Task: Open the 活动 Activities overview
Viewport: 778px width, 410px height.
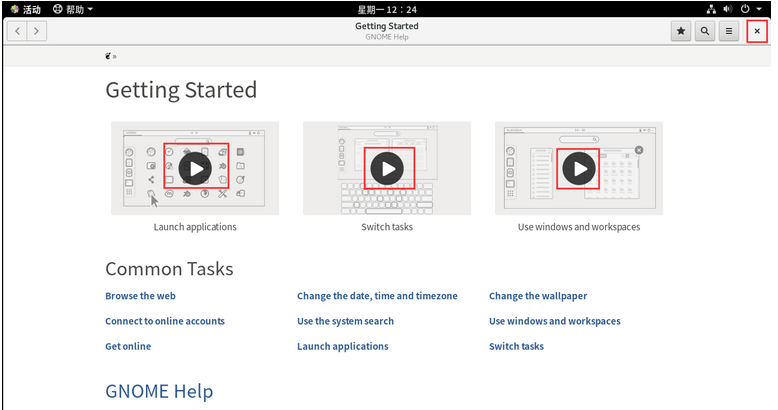Action: 26,9
